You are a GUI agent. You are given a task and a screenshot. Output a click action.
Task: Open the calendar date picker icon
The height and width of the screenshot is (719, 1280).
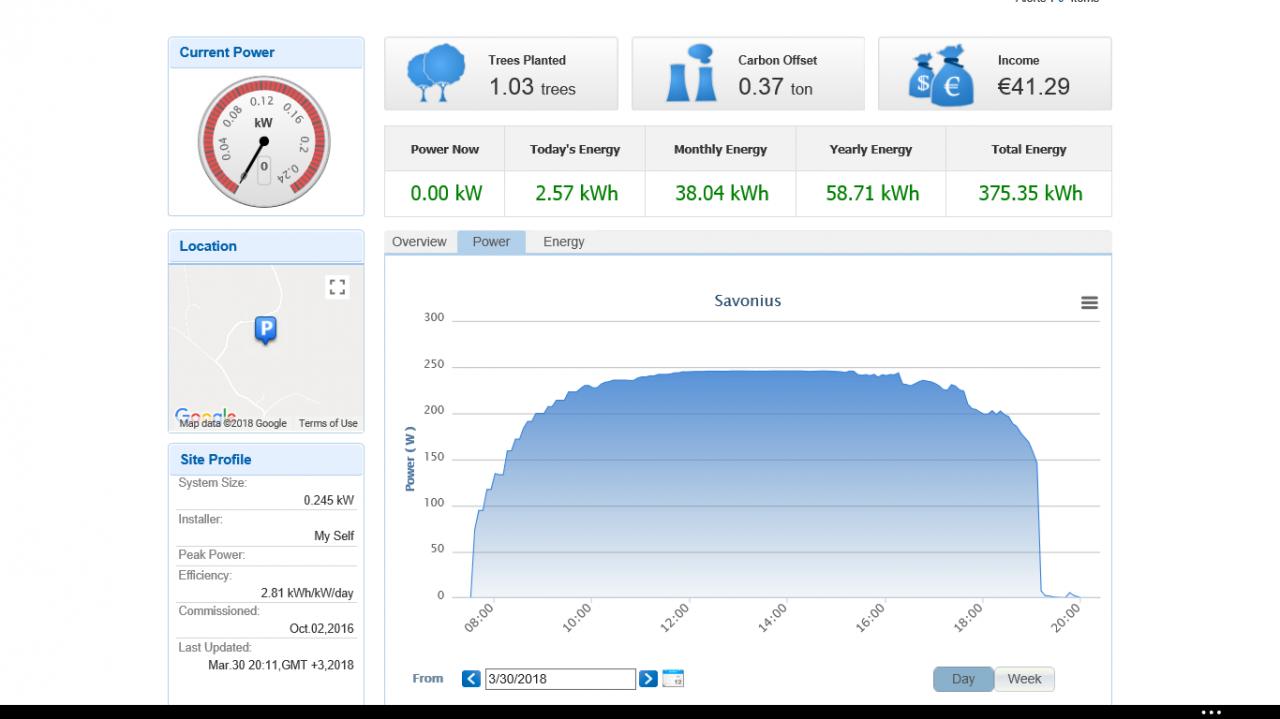[673, 678]
